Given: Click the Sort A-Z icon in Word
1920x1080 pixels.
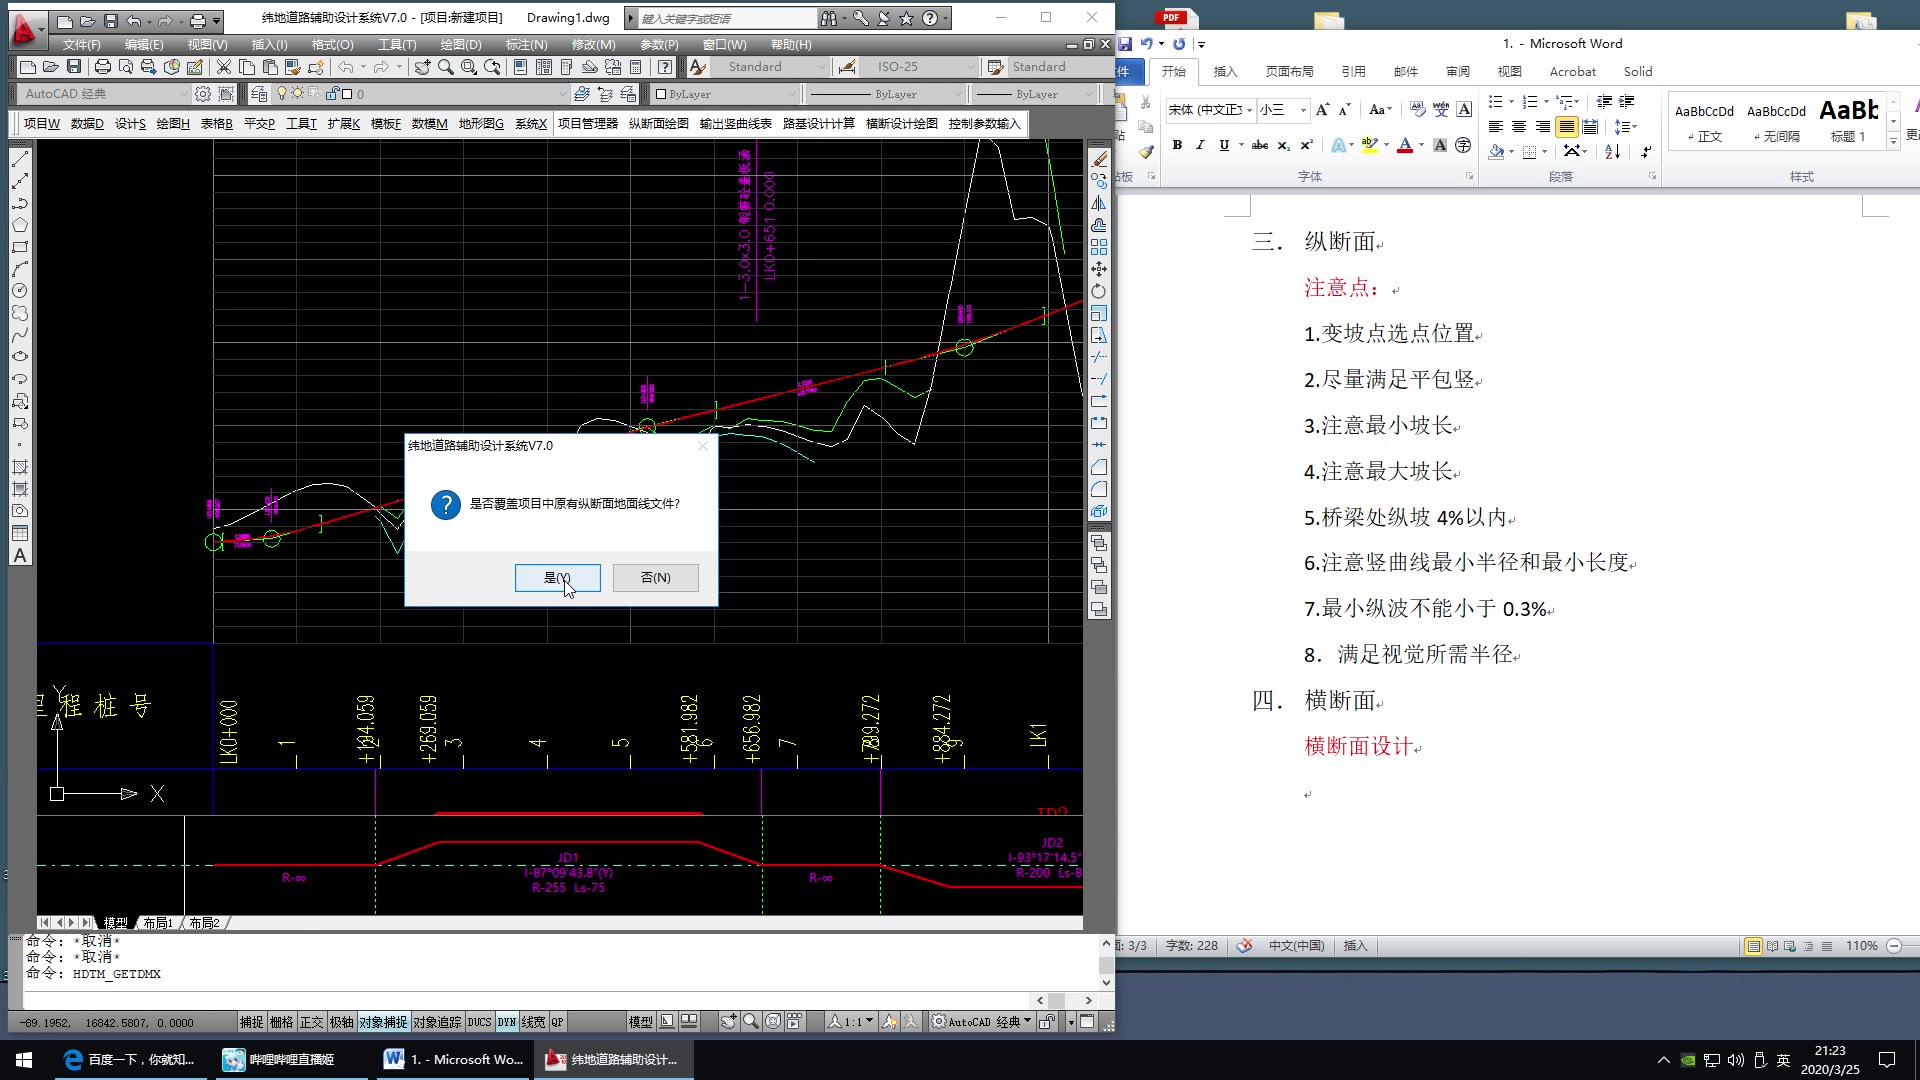Looking at the screenshot, I should [x=1613, y=151].
